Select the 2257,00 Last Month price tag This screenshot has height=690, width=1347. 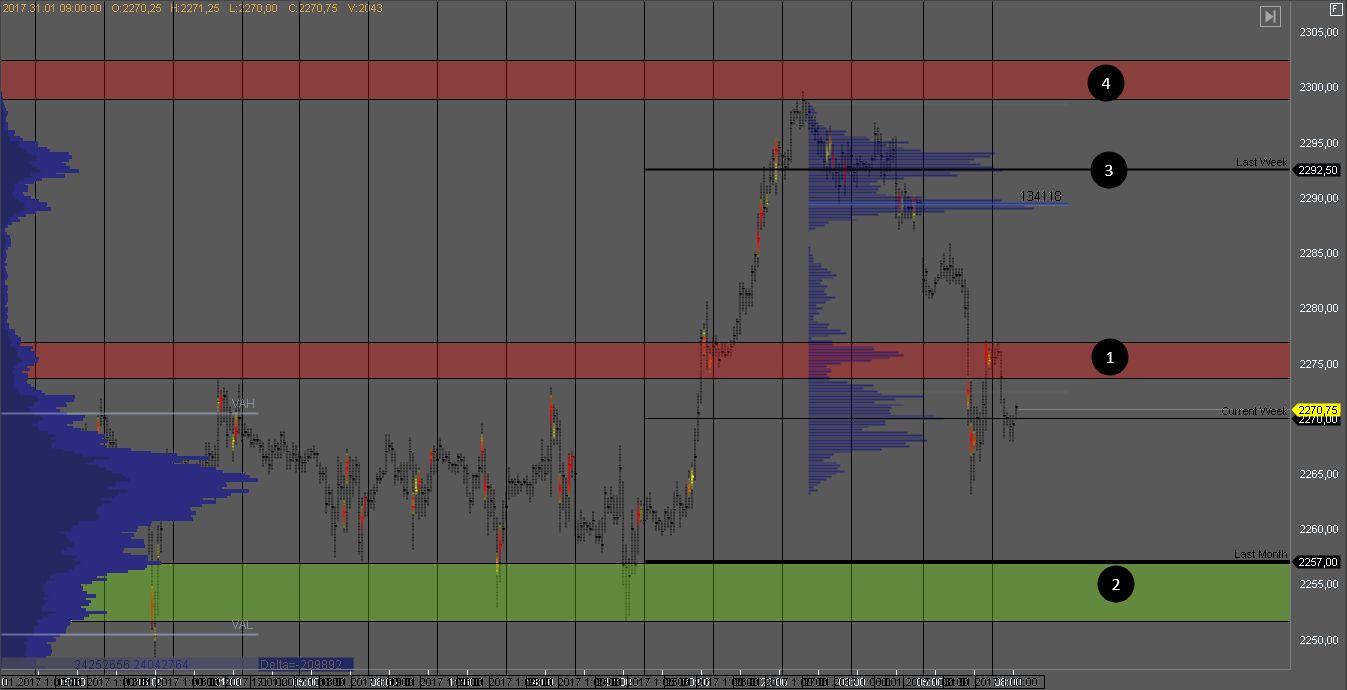coord(1318,562)
